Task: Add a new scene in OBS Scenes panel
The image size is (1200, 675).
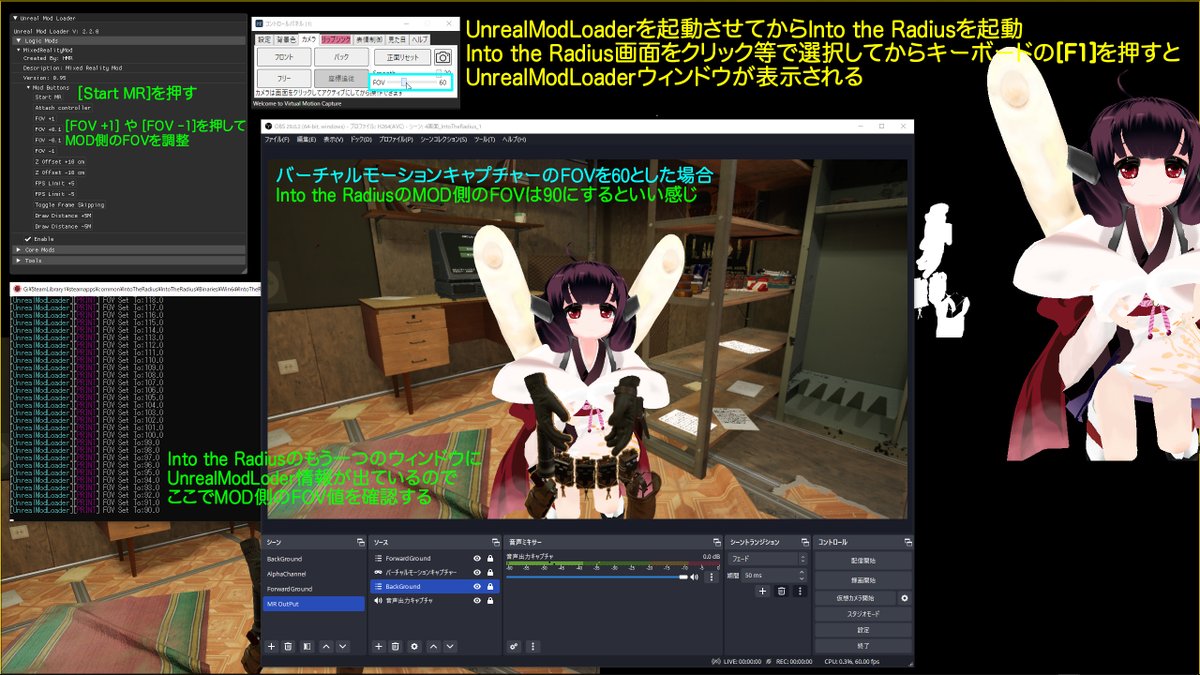Action: tap(271, 647)
